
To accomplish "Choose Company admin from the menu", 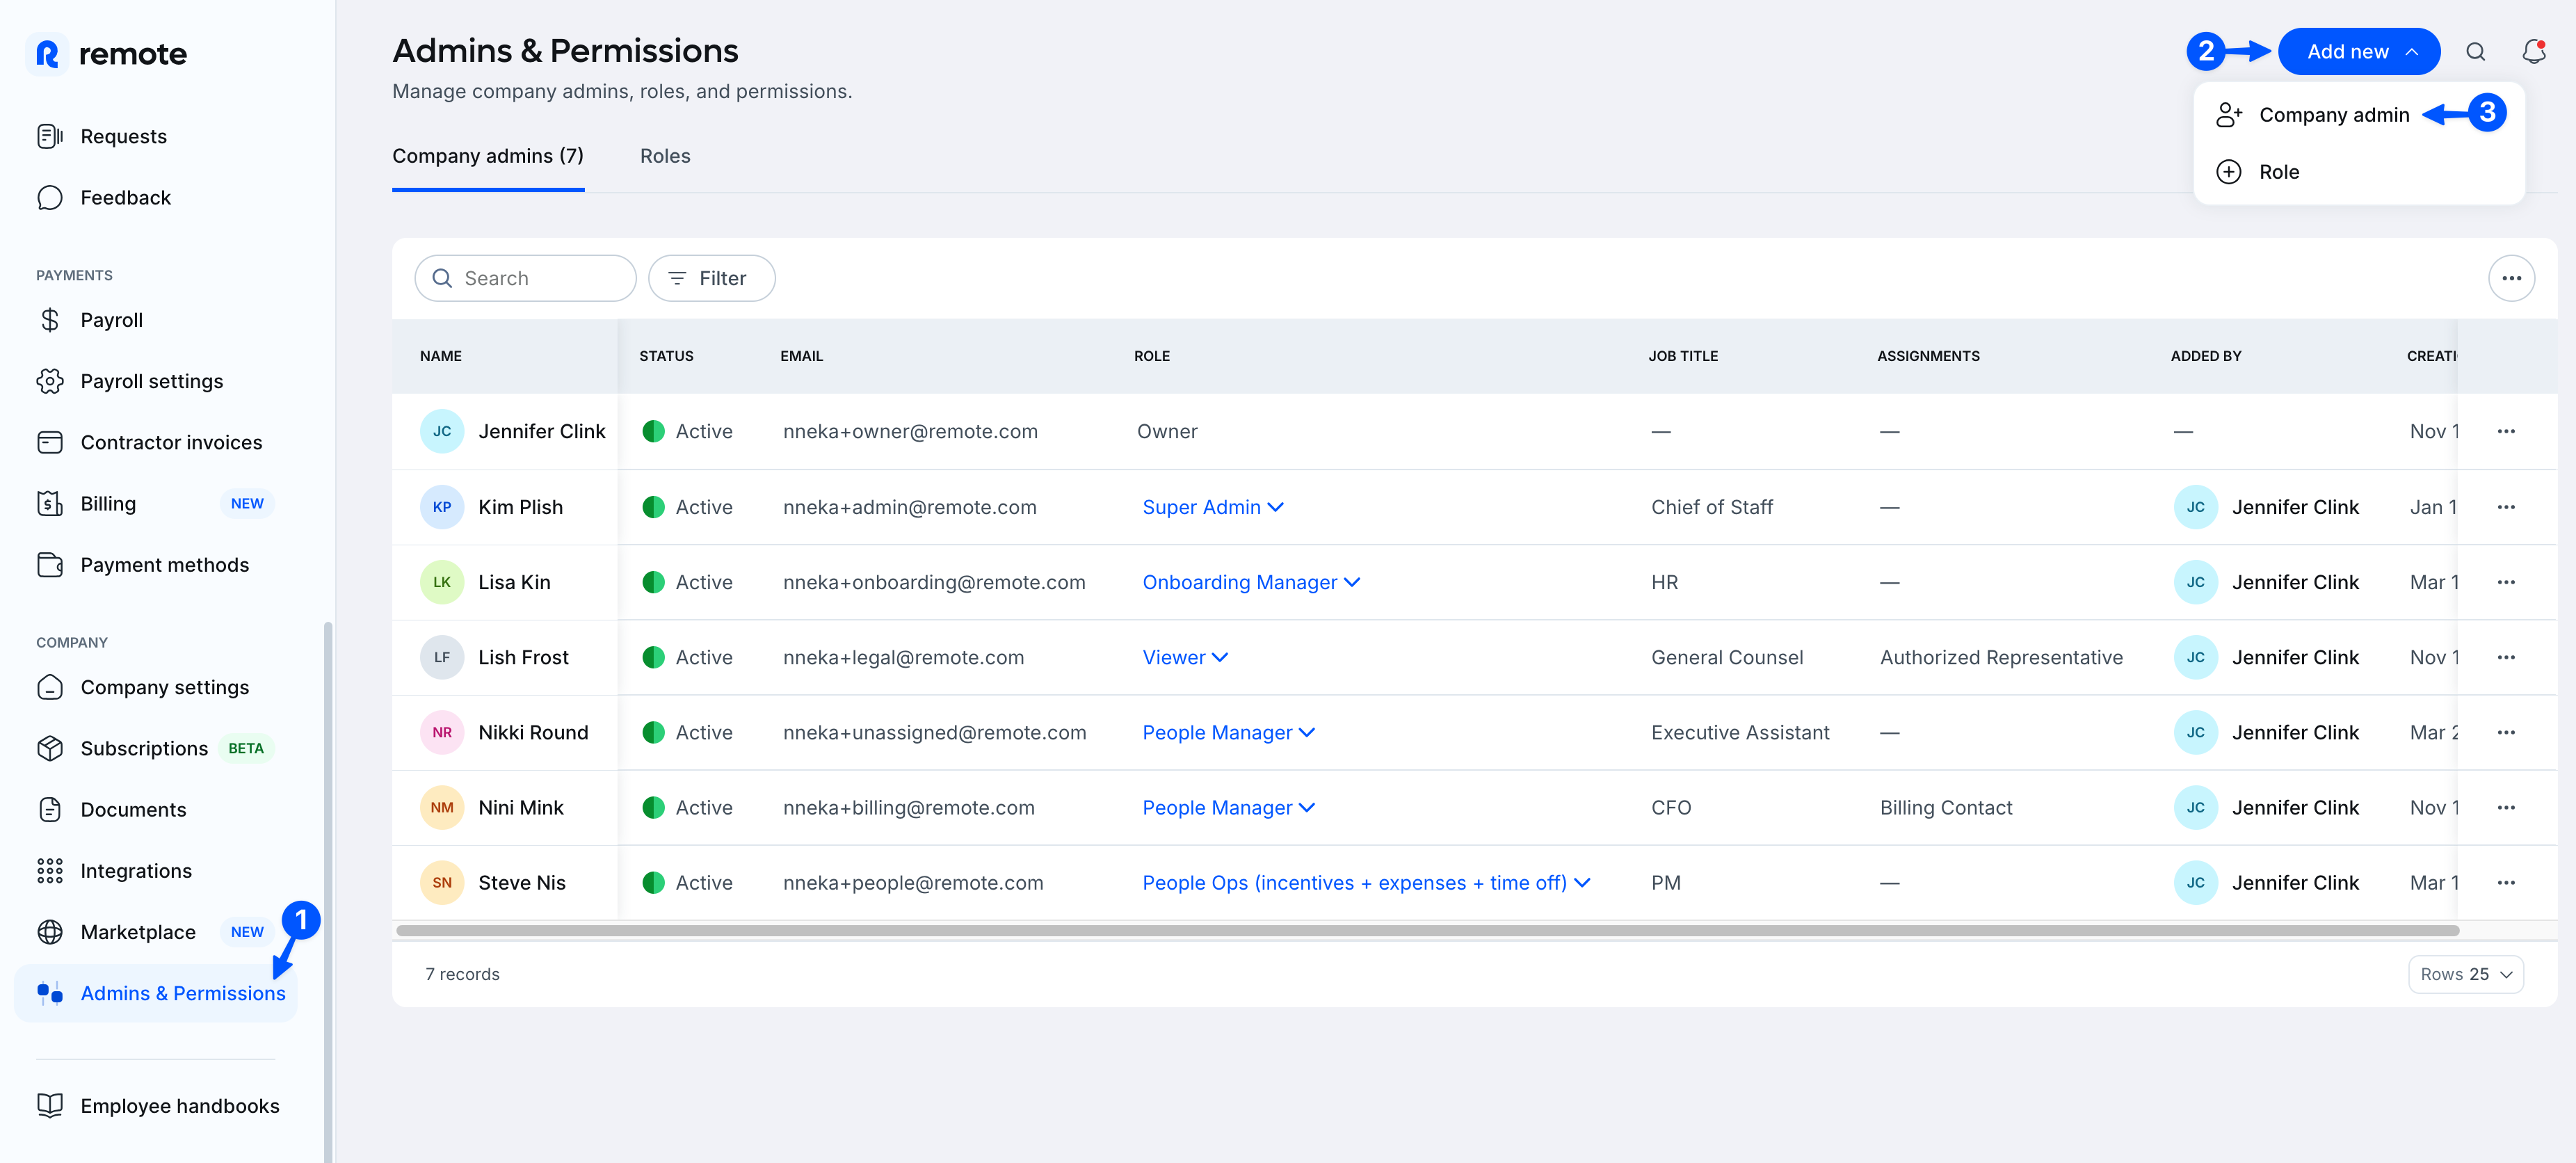I will click(x=2335, y=114).
